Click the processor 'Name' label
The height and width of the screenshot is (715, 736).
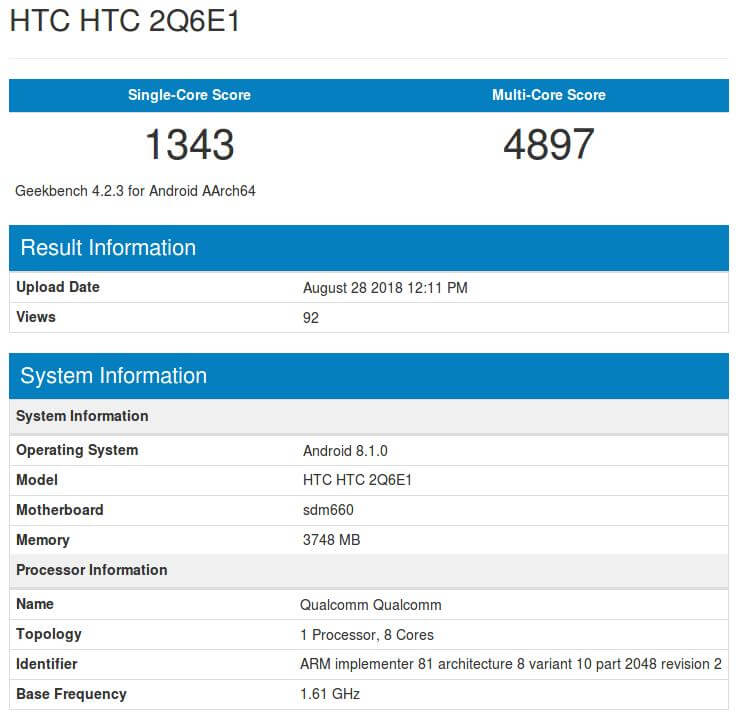point(35,604)
